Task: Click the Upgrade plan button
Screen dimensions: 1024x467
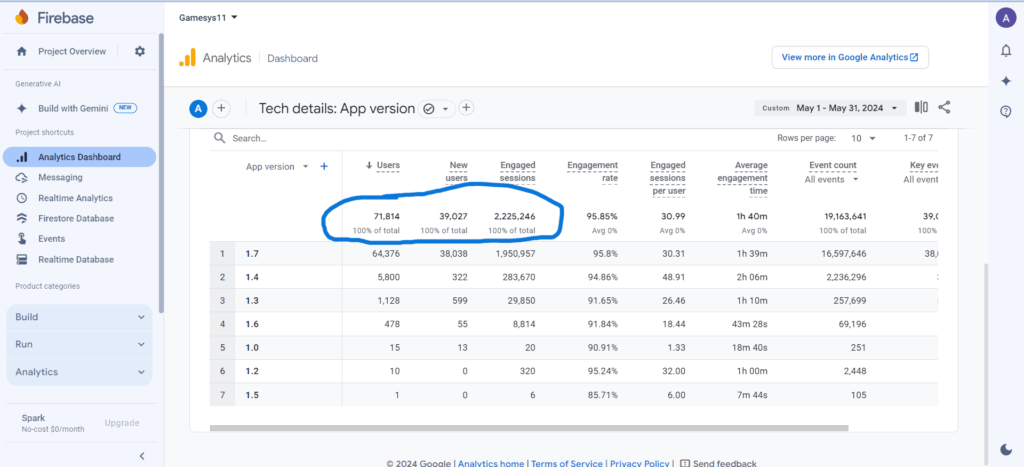Action: click(x=122, y=423)
